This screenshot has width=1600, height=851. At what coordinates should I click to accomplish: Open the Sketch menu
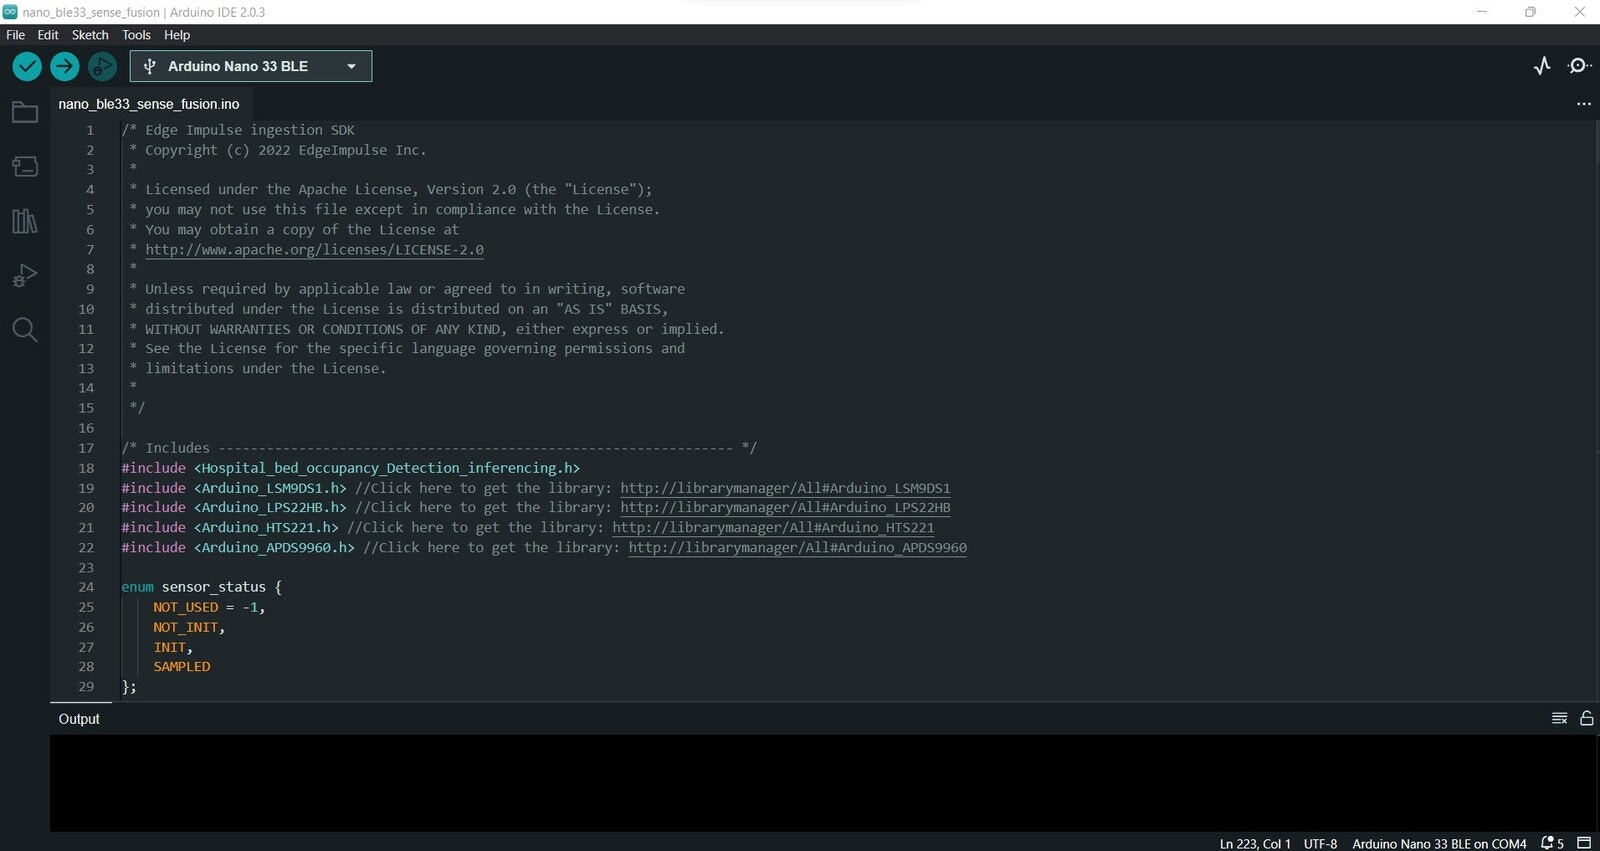(x=90, y=35)
